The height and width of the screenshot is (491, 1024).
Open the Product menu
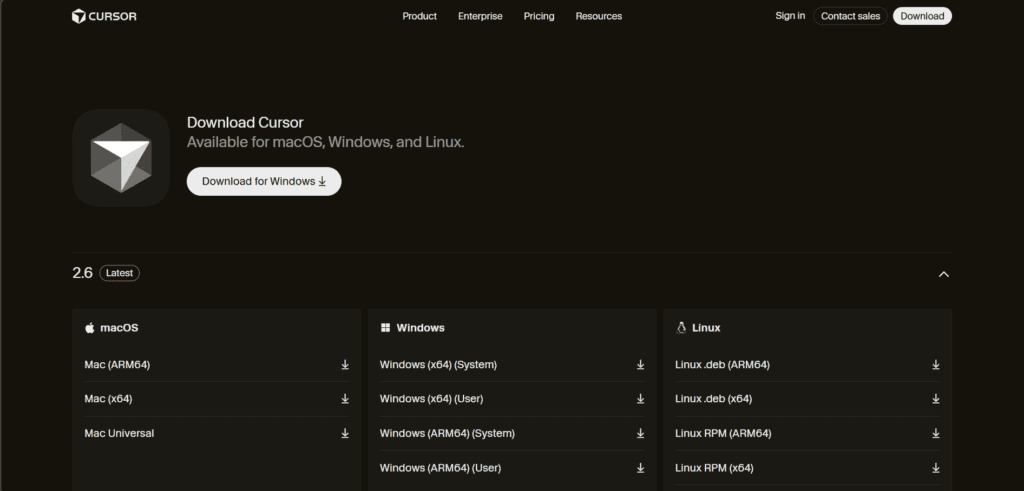point(419,16)
